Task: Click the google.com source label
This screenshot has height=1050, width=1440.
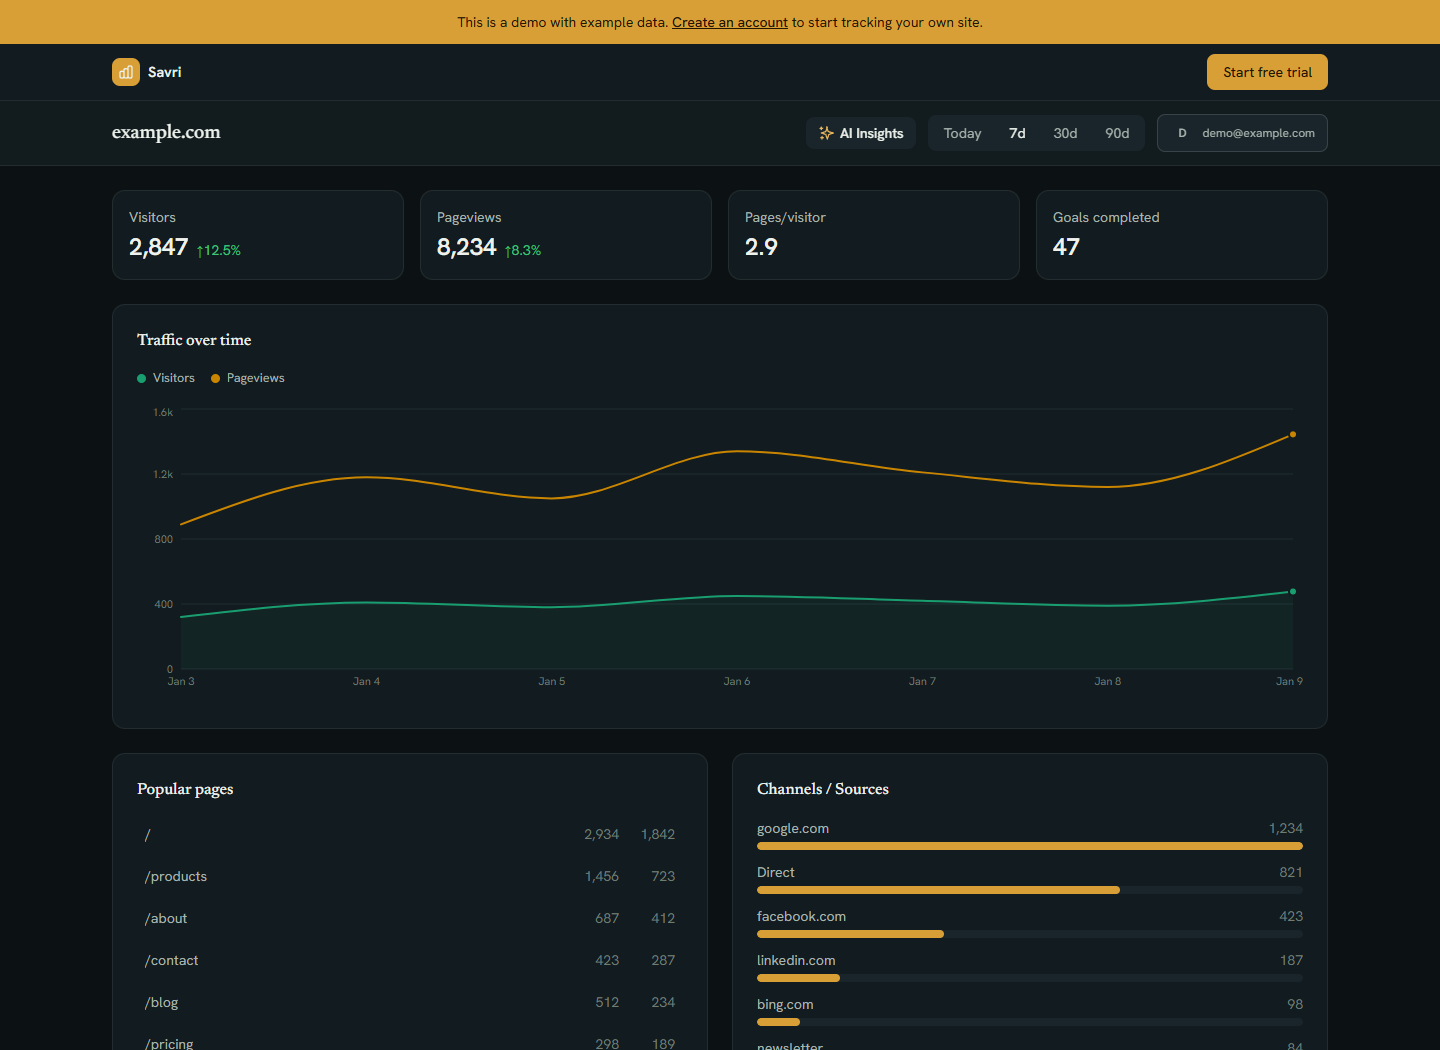Action: (793, 828)
